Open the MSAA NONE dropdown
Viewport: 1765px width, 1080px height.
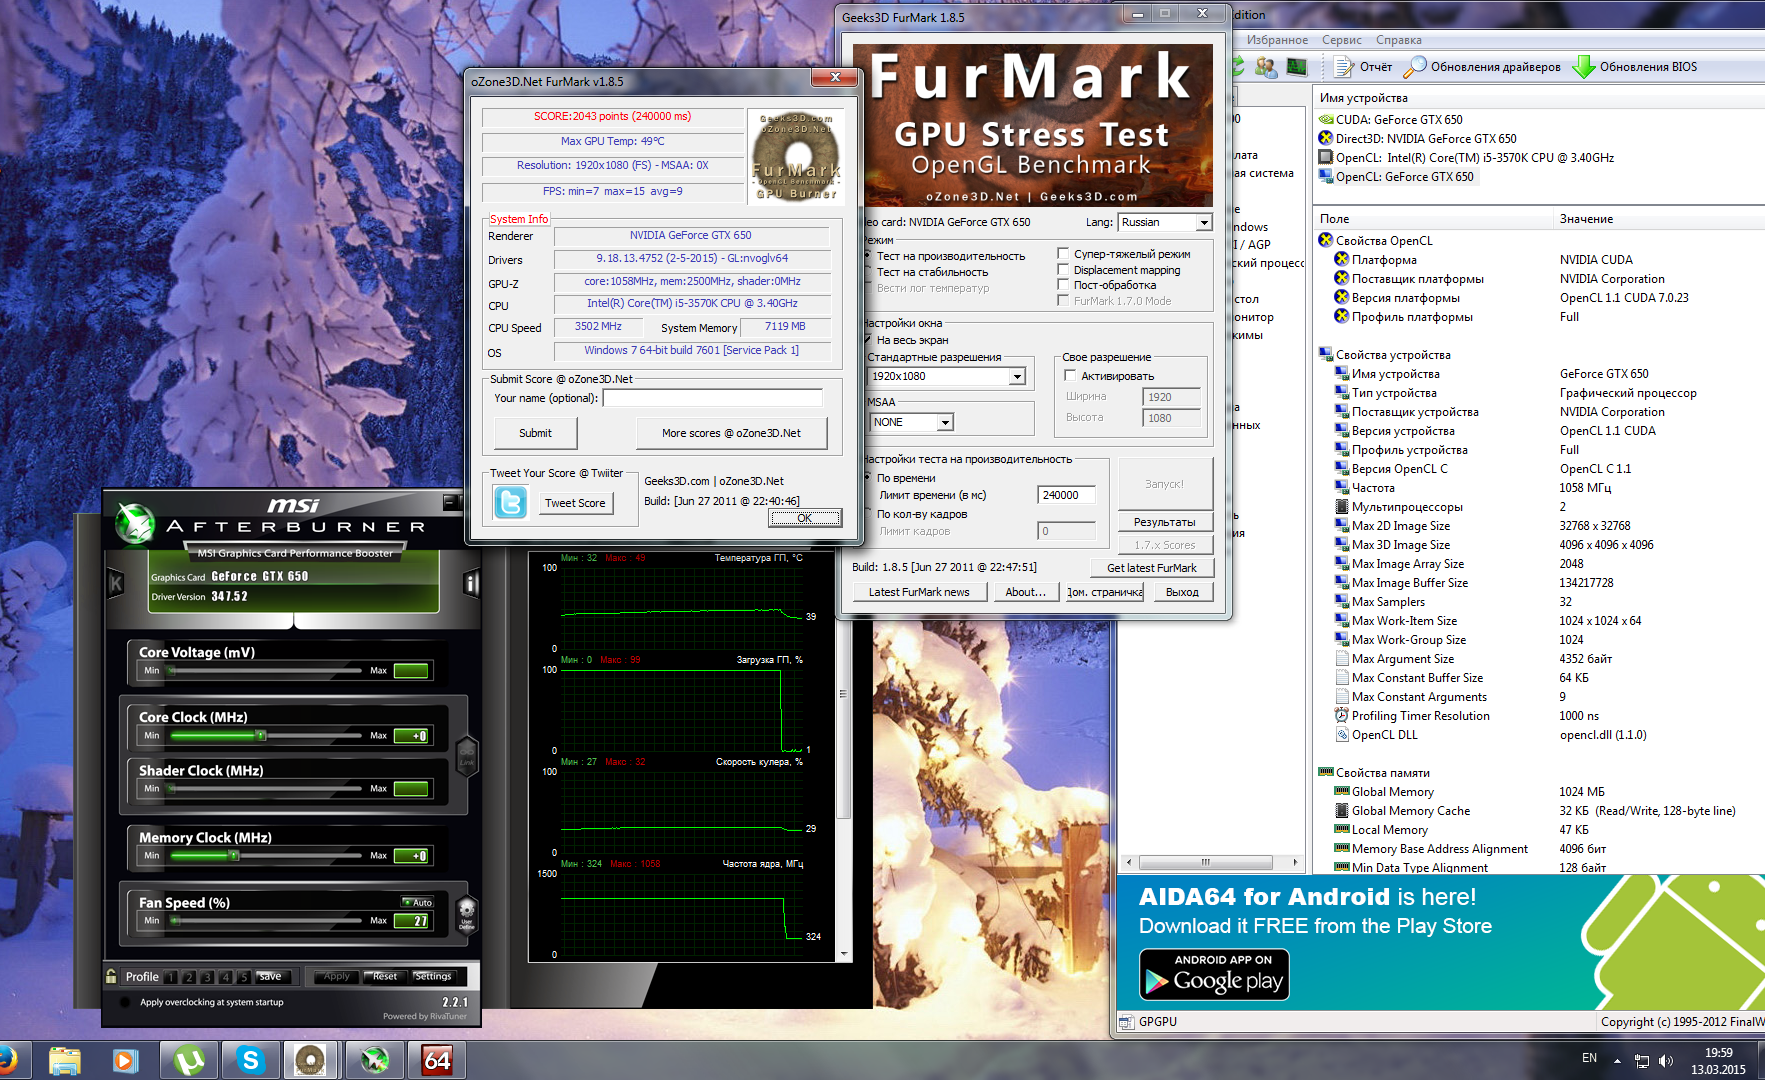pyautogui.click(x=945, y=422)
